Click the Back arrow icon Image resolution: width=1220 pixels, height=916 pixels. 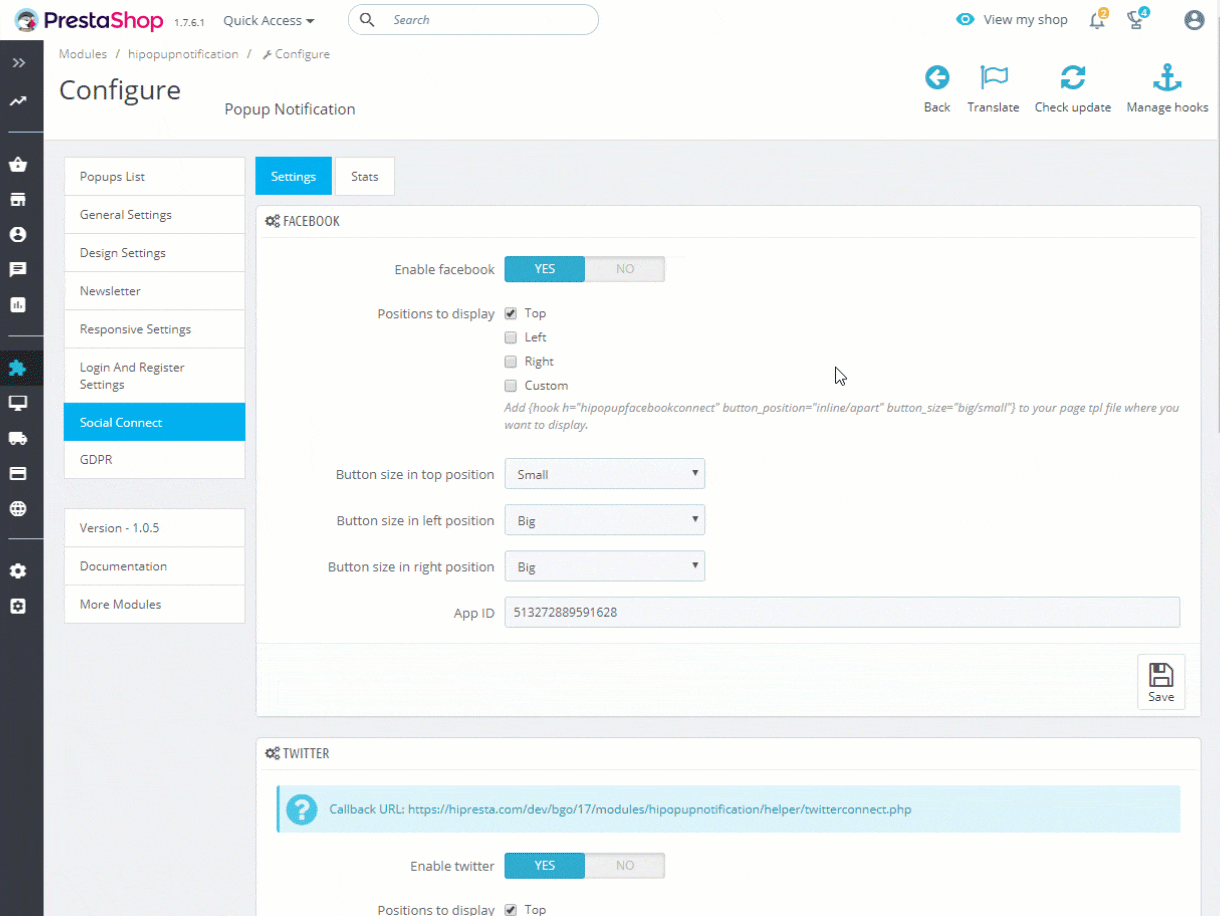(937, 78)
